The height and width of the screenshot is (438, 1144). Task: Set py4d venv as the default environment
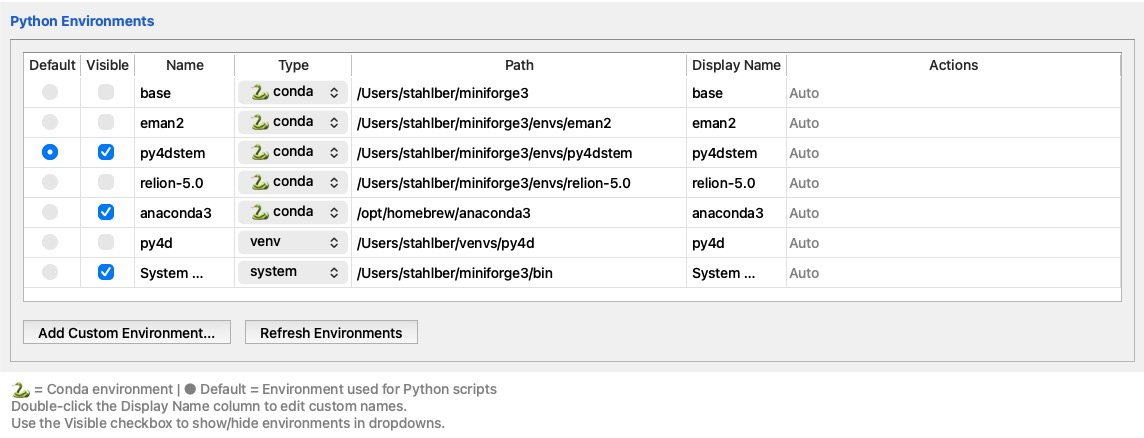[x=50, y=242]
